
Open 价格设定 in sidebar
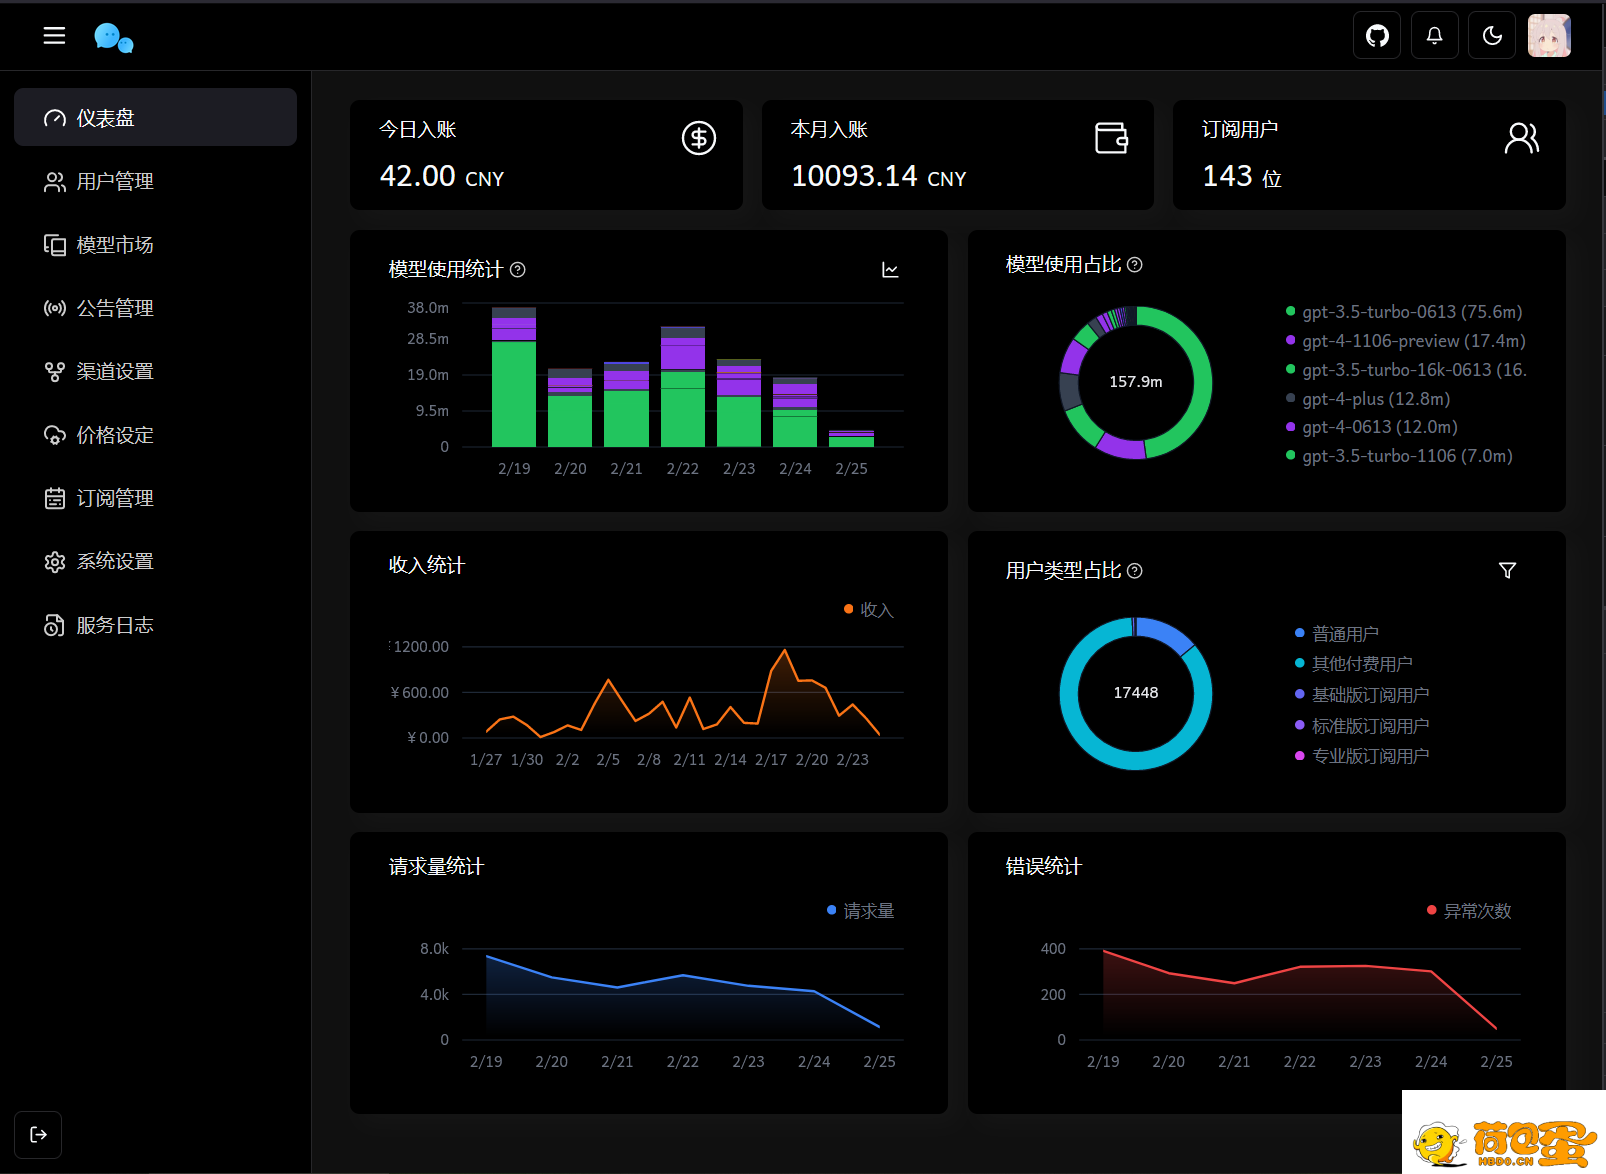155,435
